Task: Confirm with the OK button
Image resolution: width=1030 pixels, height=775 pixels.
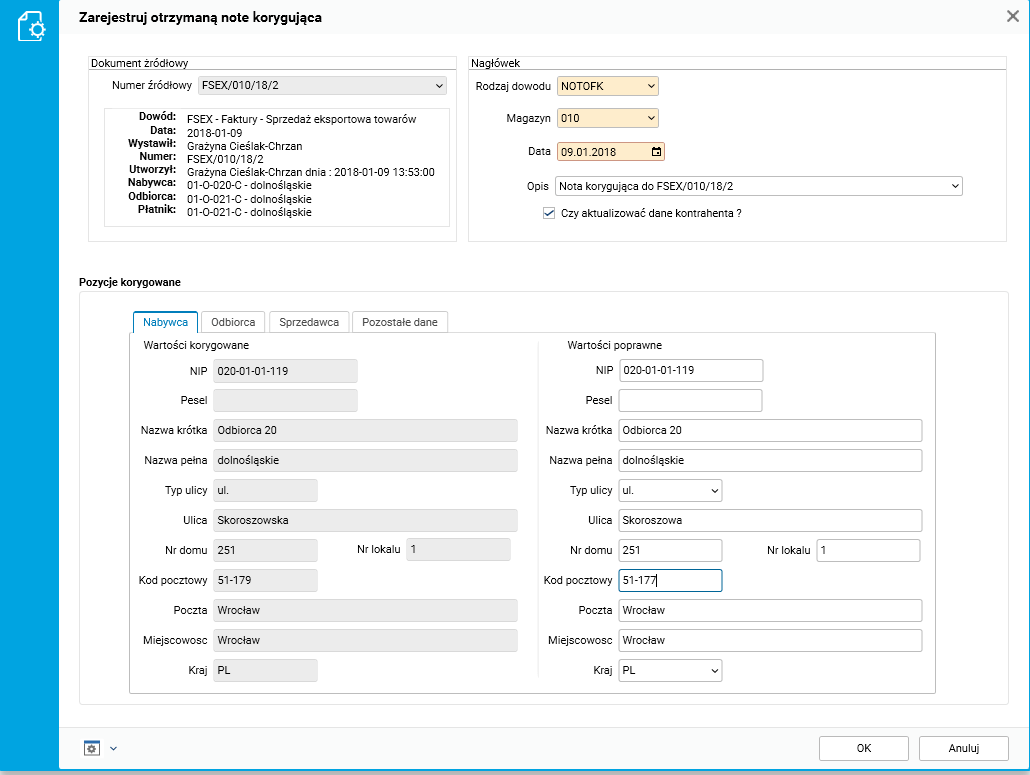Action: coord(863,748)
